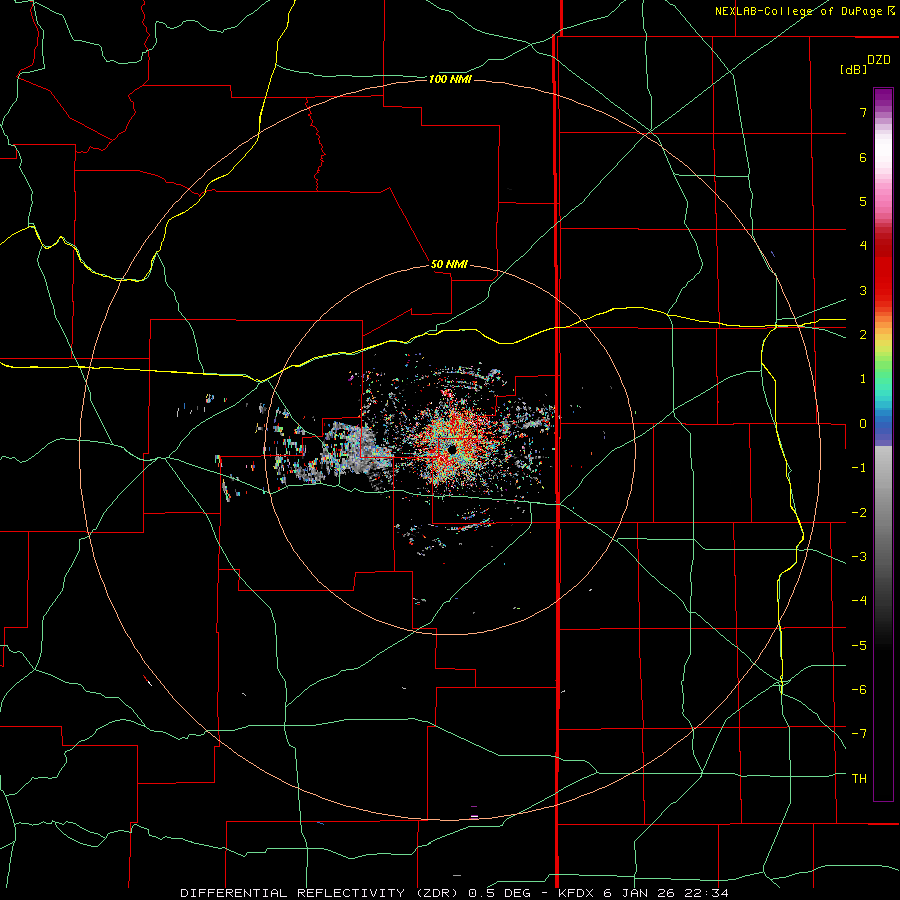Click the 6 JAN 26 date in caption
Image resolution: width=900 pixels, height=900 pixels.
point(638,893)
